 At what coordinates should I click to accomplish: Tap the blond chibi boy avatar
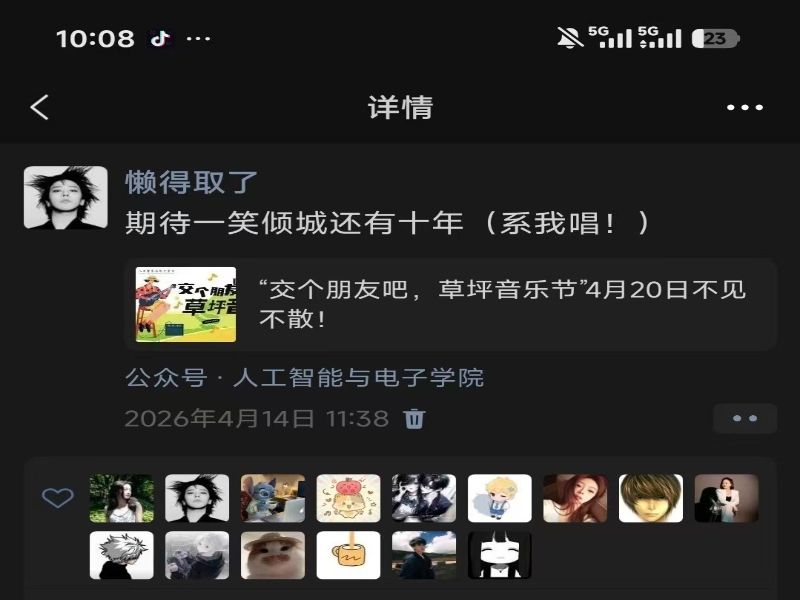click(499, 498)
